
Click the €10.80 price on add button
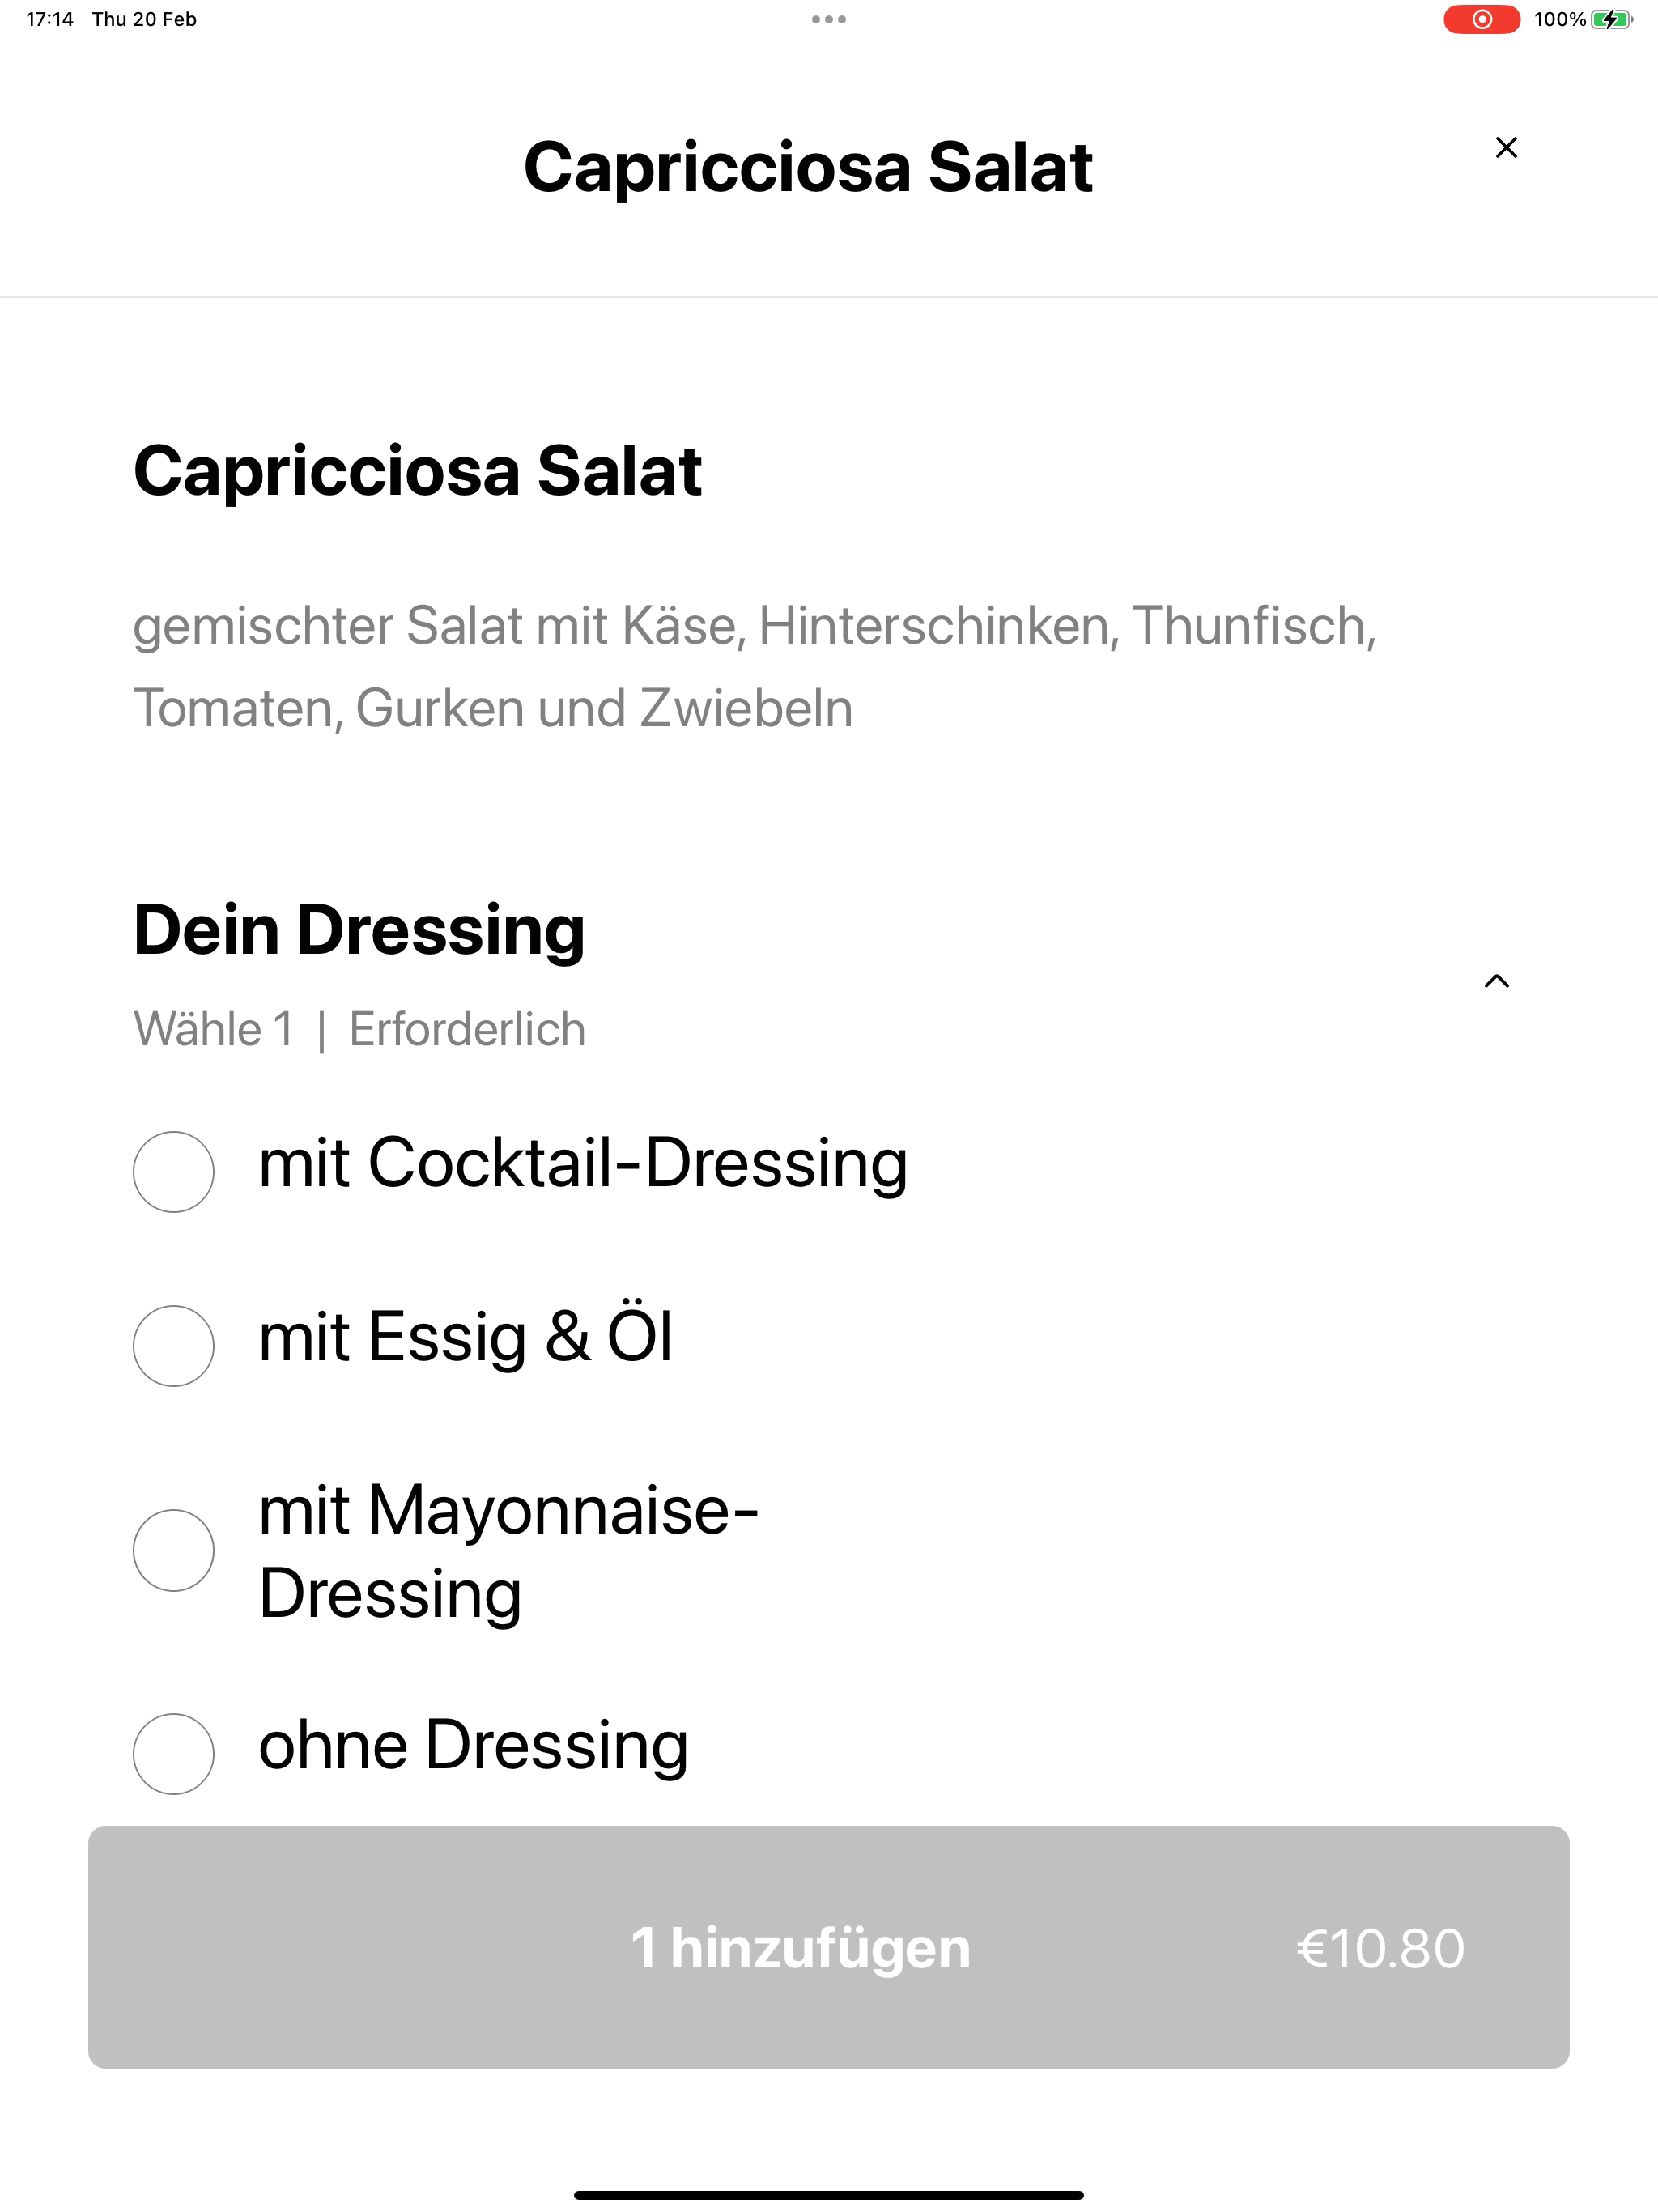1380,1948
